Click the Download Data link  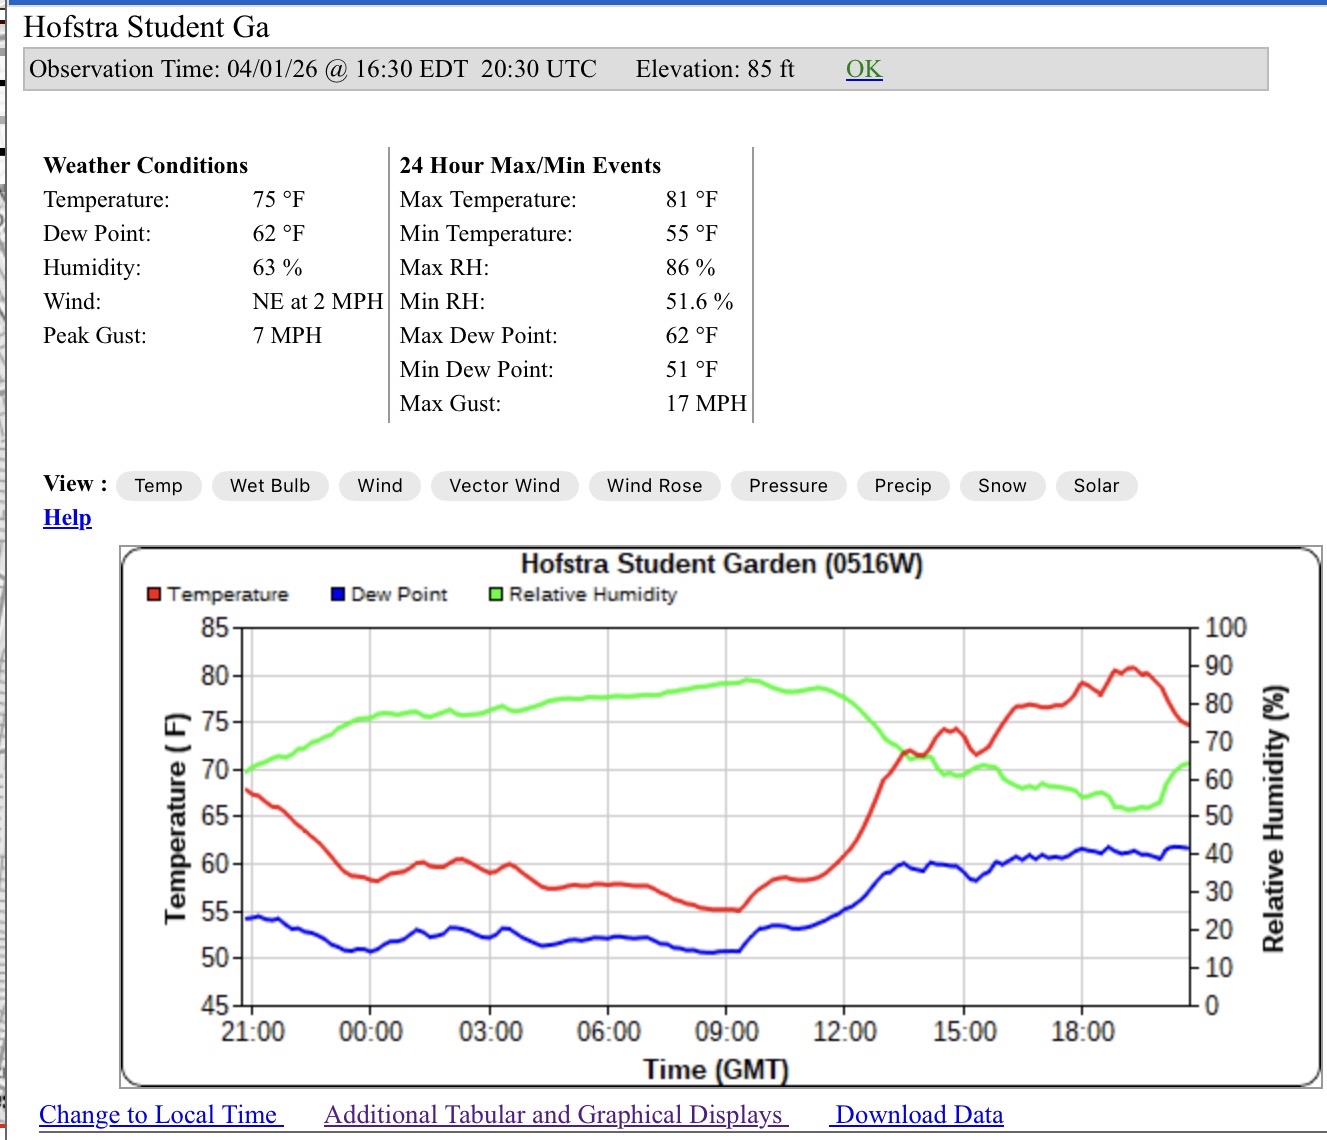pyautogui.click(x=918, y=1115)
